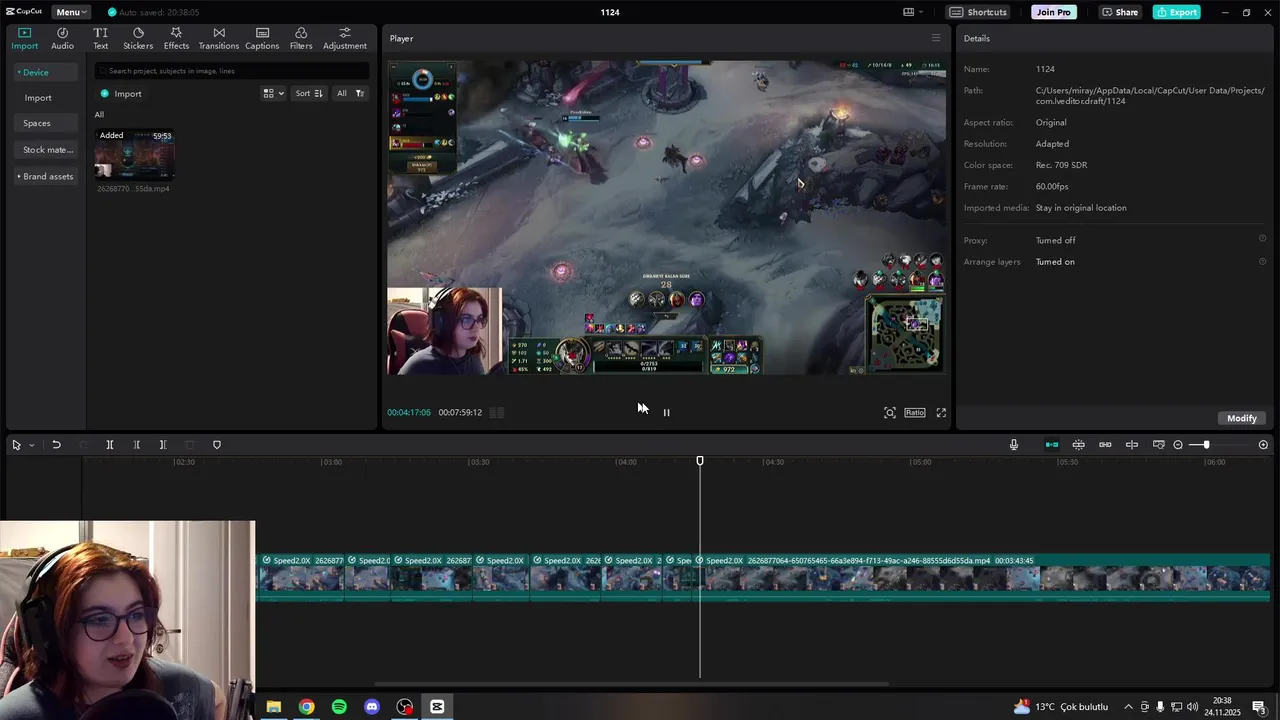Delete right of playhead
This screenshot has height=720, width=1280.
click(x=163, y=445)
